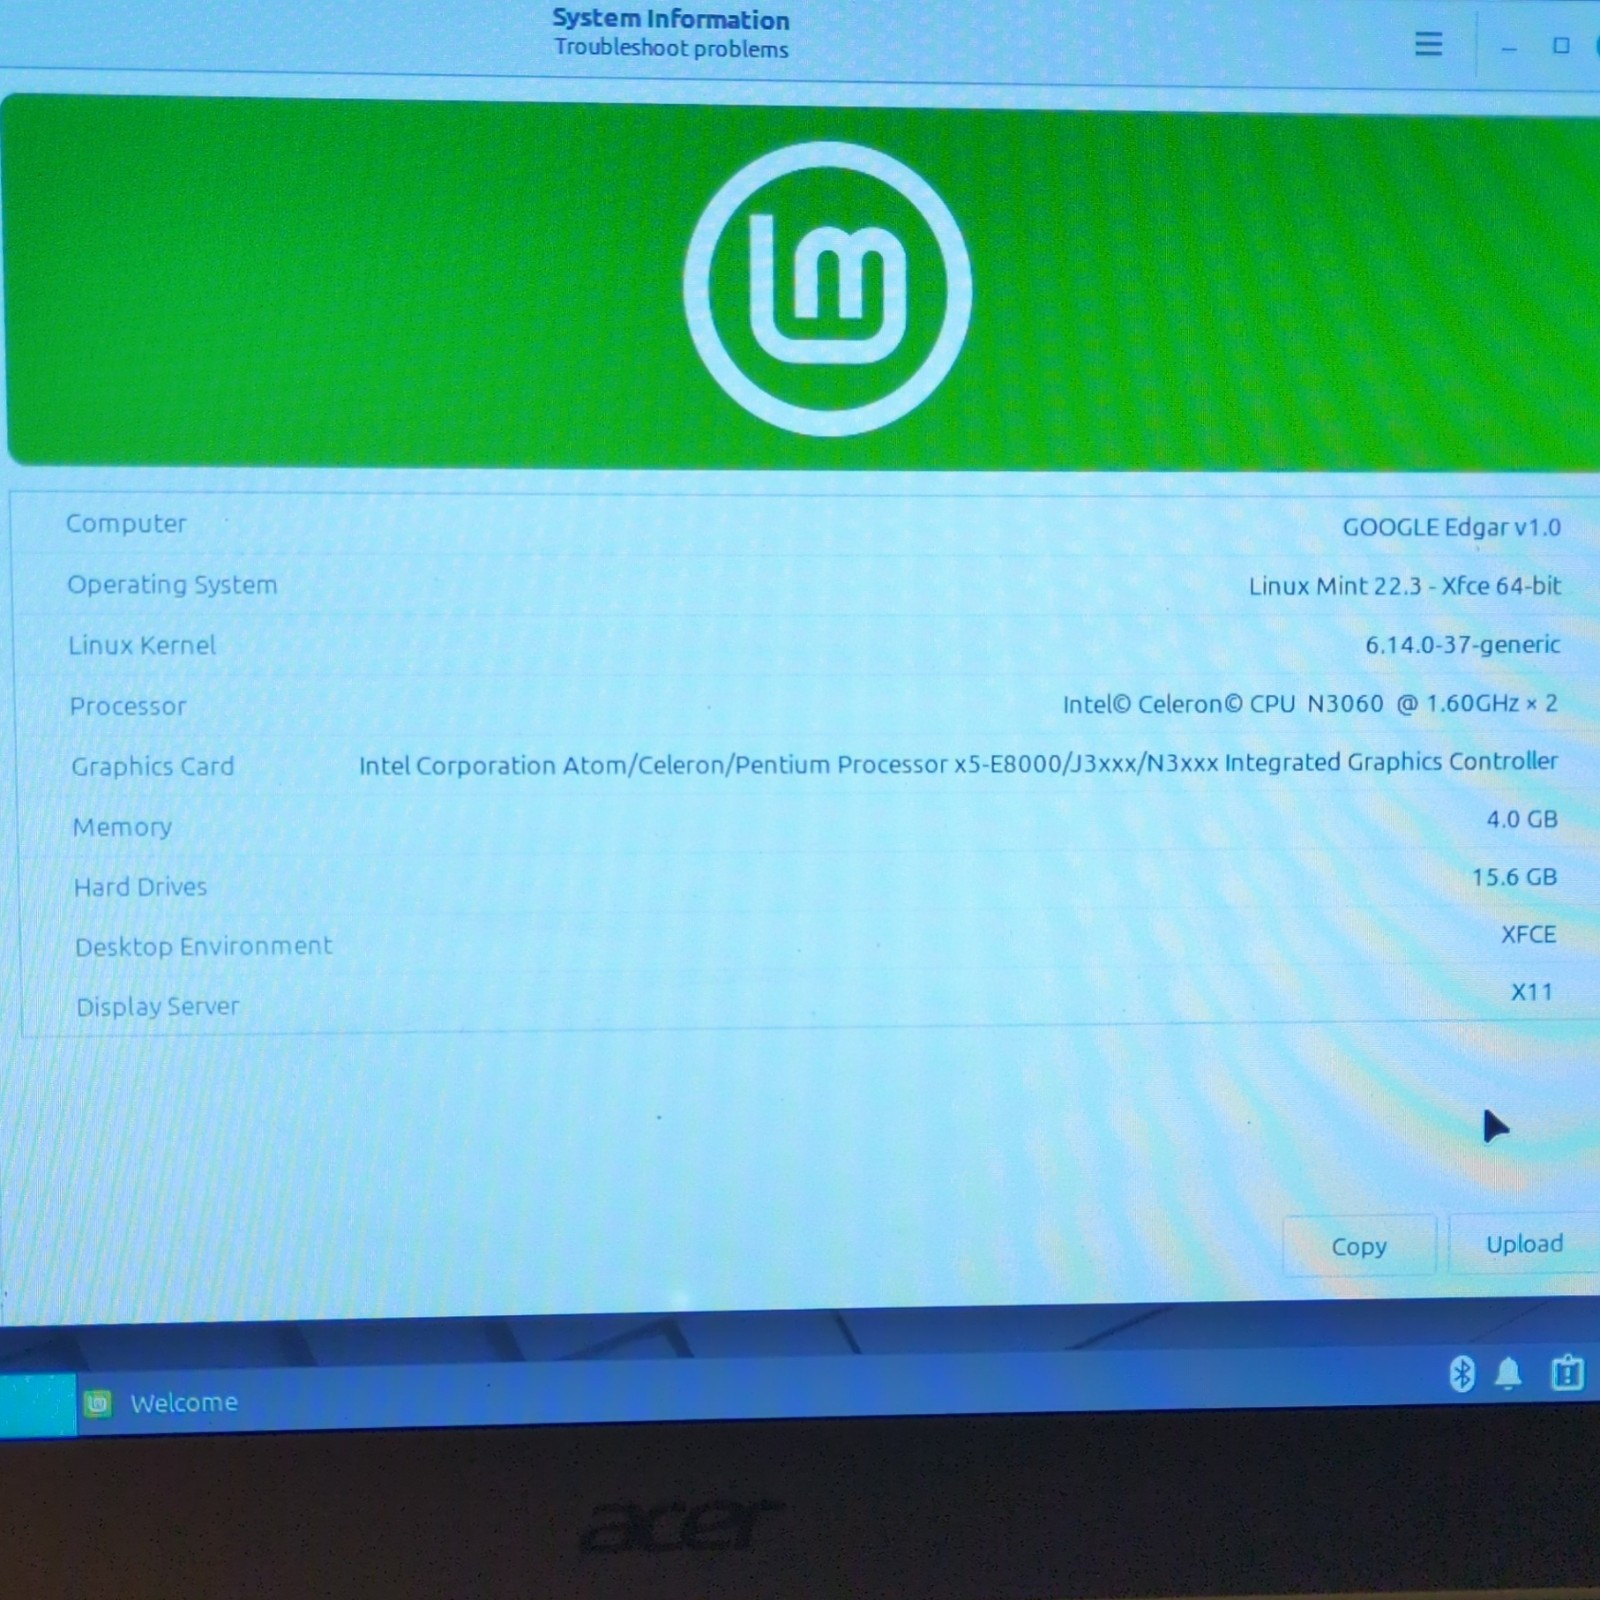This screenshot has width=1600, height=1600.
Task: Select the 'Desktop Environment' label
Action: 203,946
